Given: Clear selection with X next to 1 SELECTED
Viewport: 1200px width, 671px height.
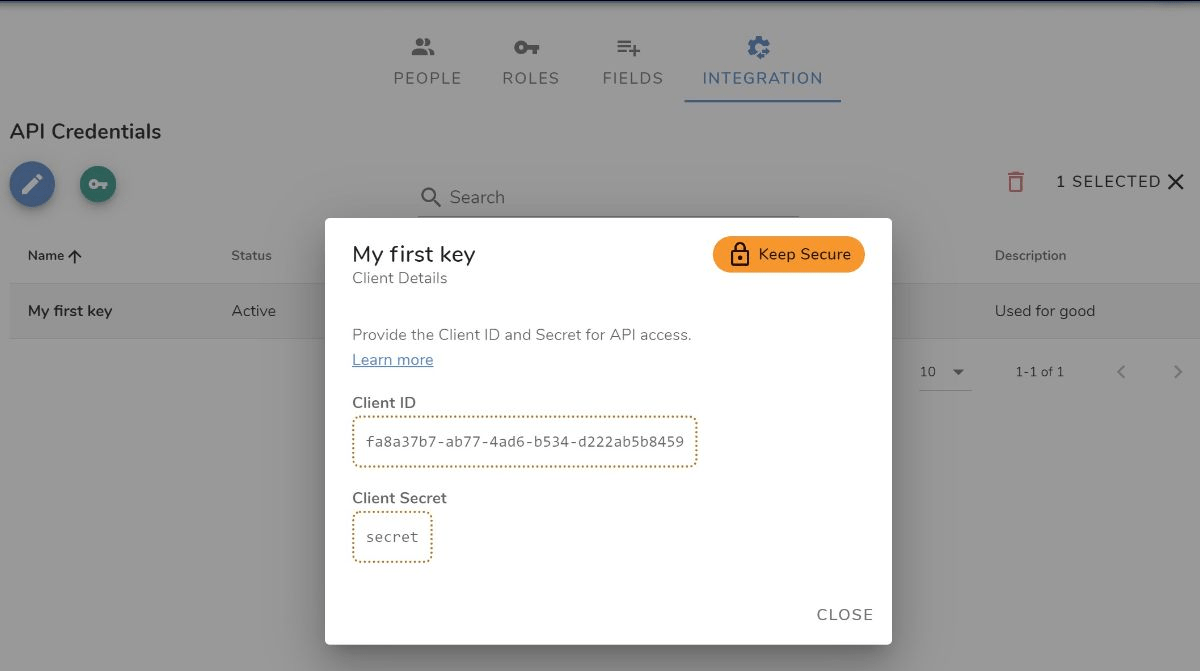Looking at the screenshot, I should (1176, 182).
